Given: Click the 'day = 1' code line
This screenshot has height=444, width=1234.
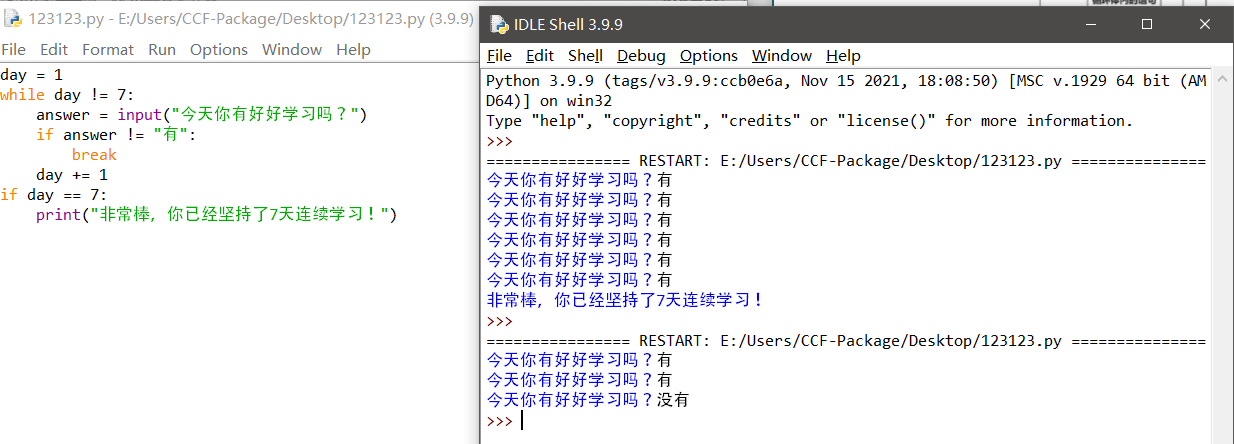Looking at the screenshot, I should (x=31, y=75).
